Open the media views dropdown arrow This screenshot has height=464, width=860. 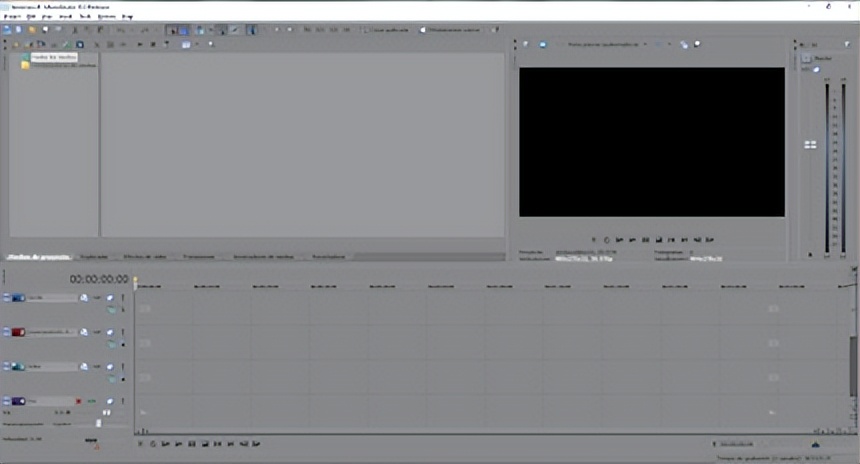197,44
